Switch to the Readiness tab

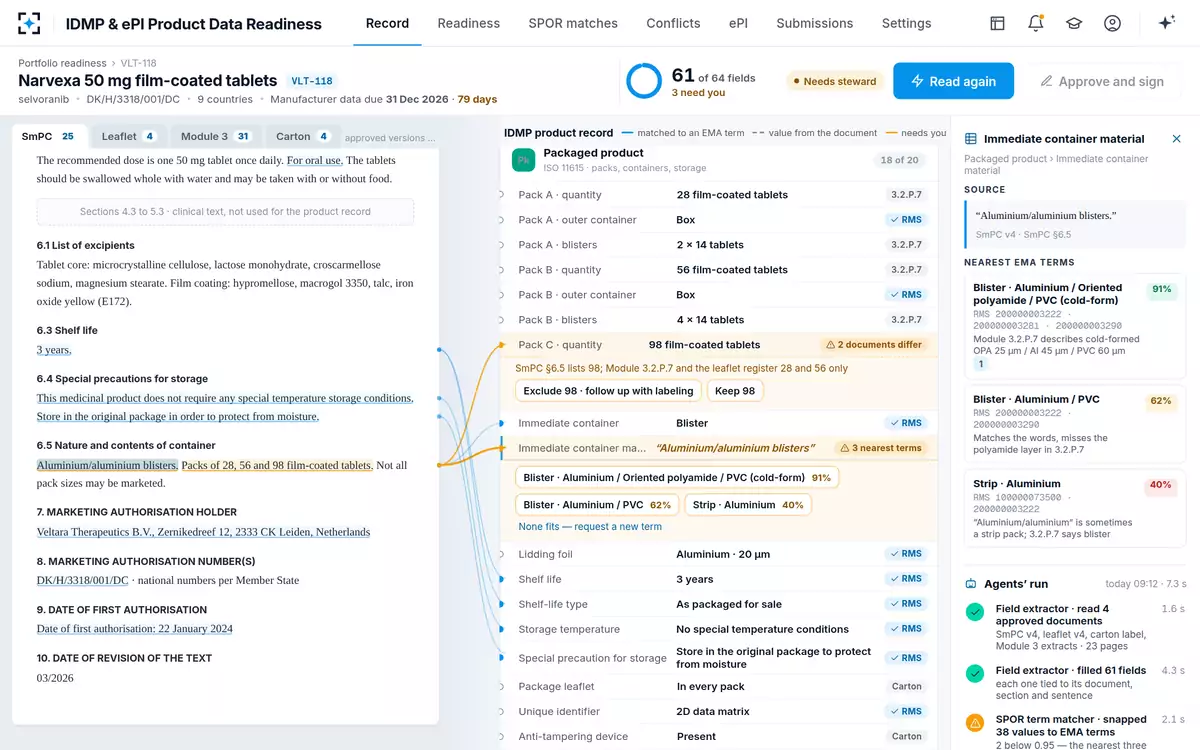tap(468, 23)
